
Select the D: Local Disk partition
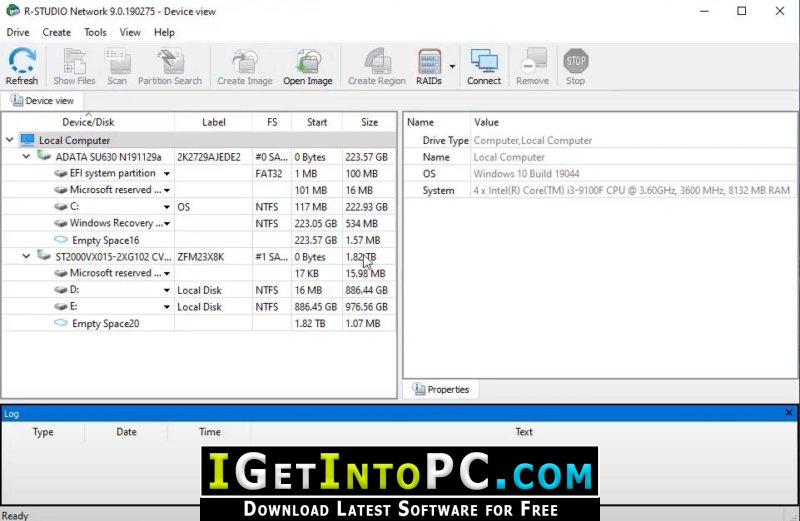point(198,290)
